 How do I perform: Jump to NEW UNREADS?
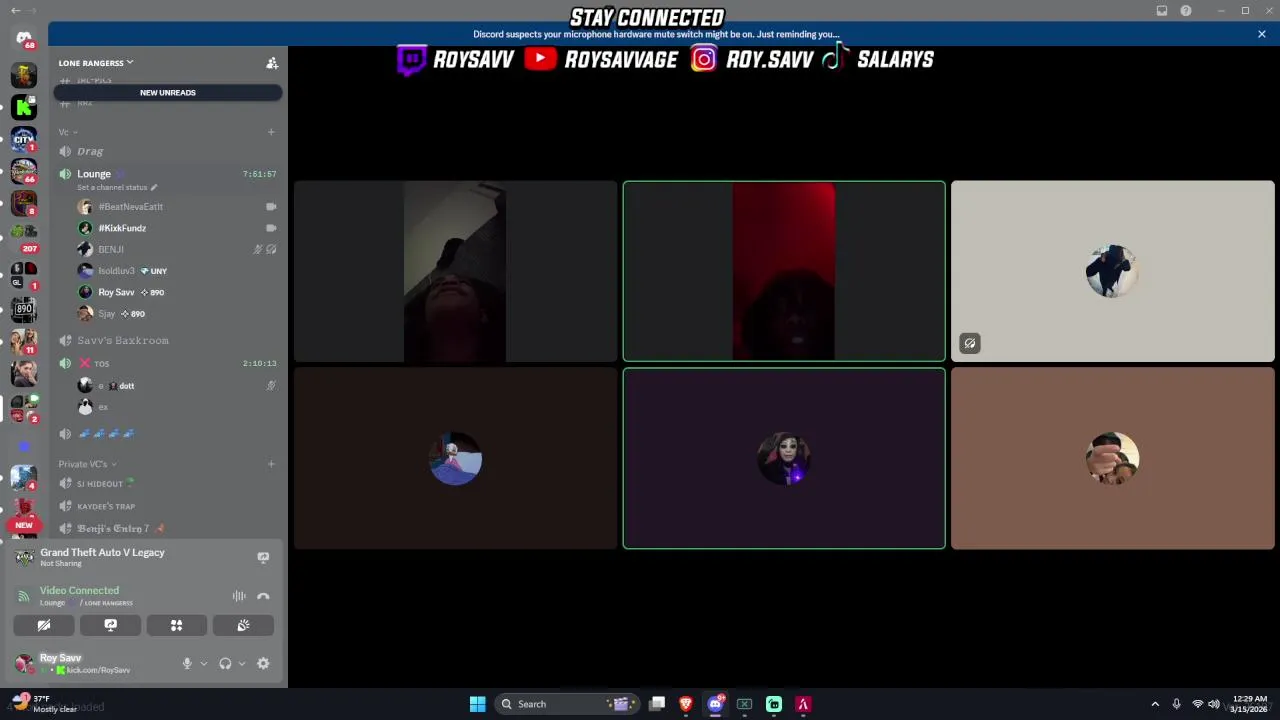tap(168, 93)
